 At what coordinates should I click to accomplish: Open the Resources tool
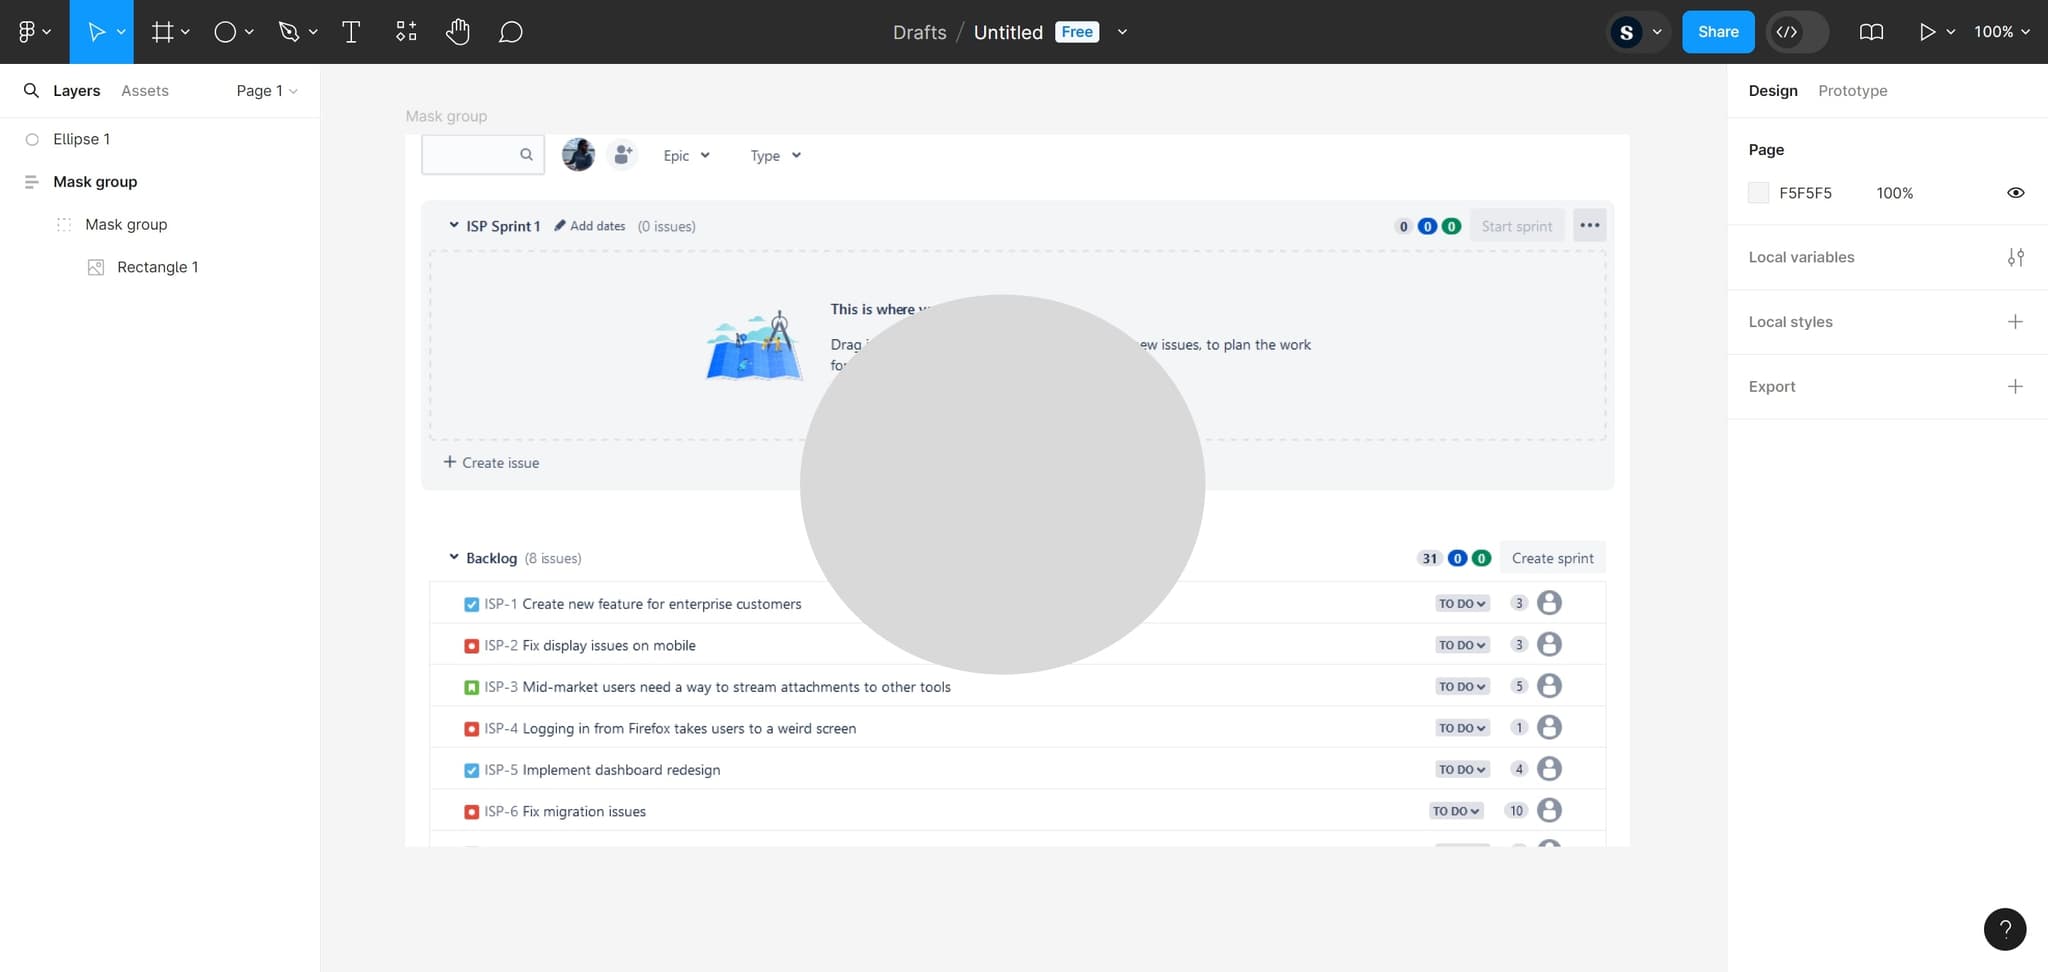tap(406, 32)
